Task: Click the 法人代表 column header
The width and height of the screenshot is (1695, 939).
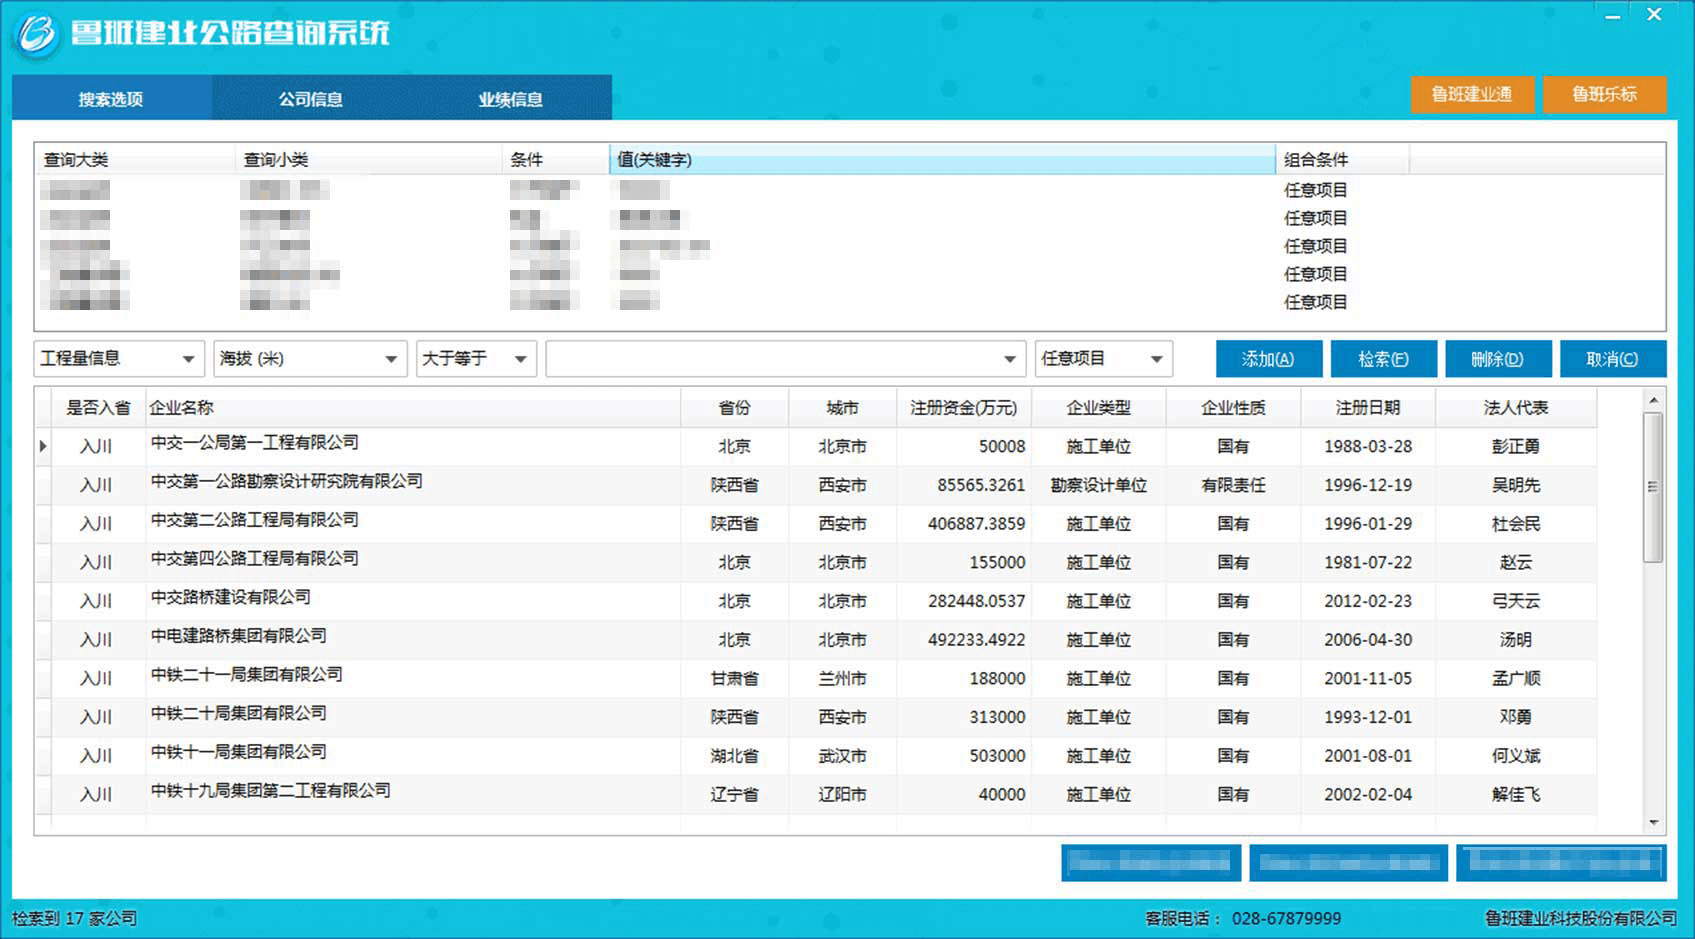Action: (x=1516, y=408)
